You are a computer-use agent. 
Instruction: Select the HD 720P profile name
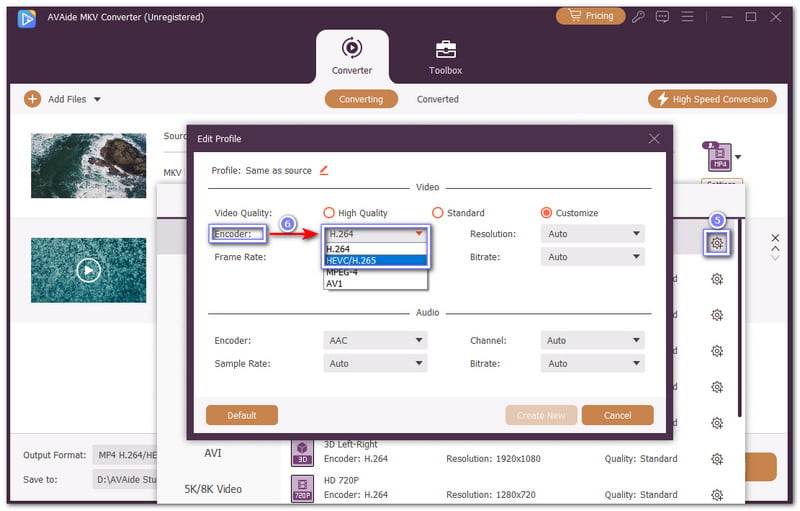[x=341, y=480]
